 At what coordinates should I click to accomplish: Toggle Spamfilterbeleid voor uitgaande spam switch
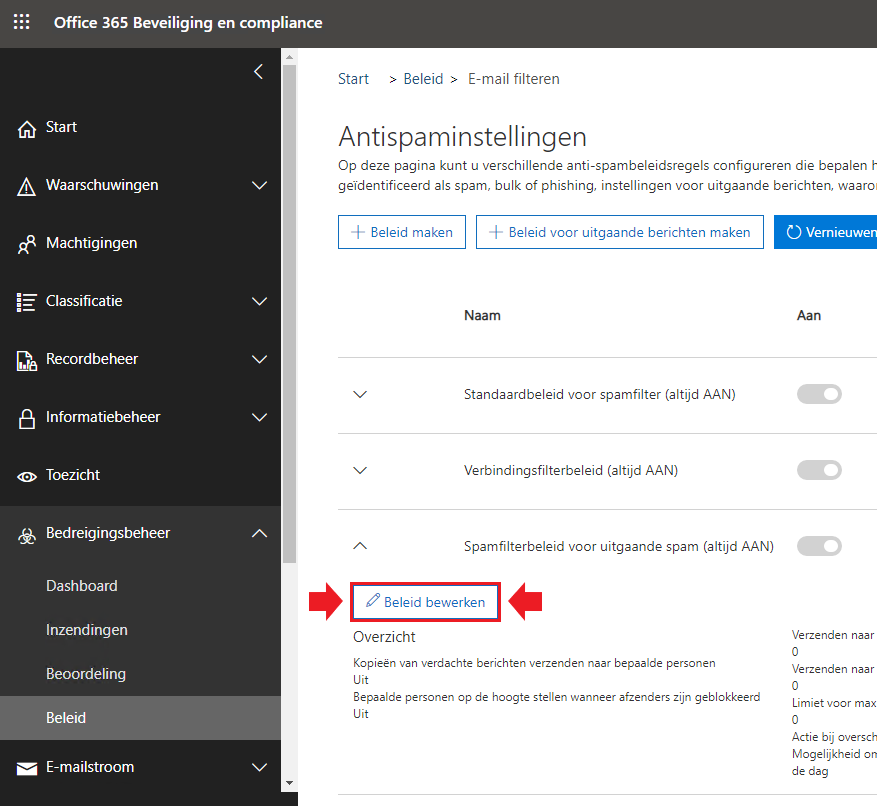coord(819,546)
